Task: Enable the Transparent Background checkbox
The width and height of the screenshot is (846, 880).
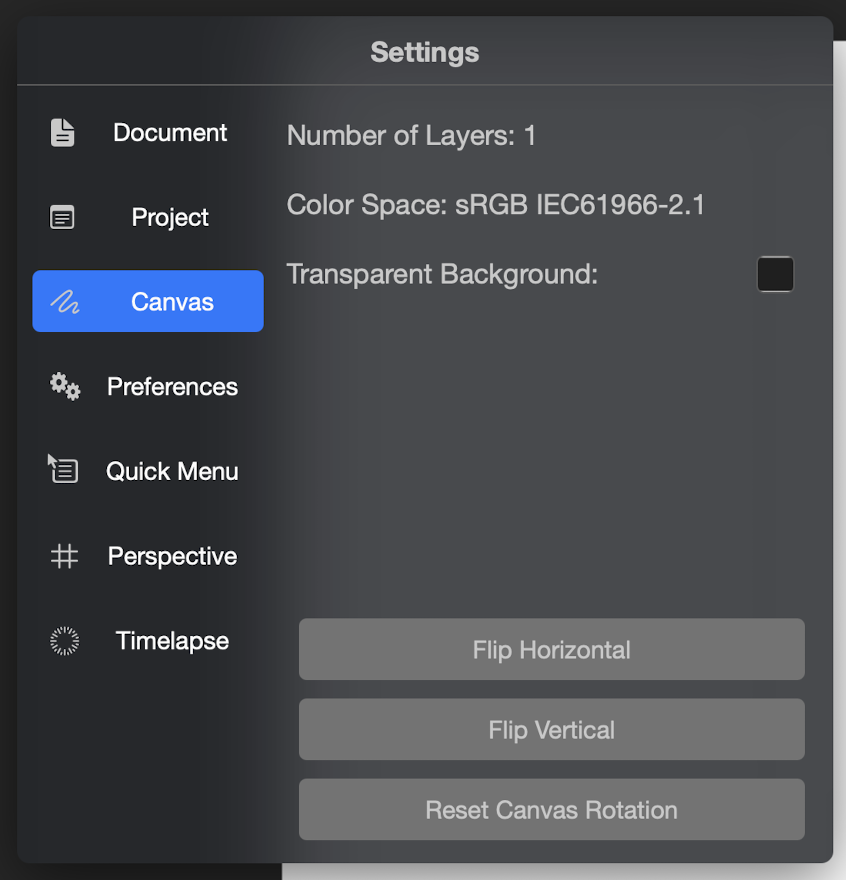Action: [x=775, y=274]
